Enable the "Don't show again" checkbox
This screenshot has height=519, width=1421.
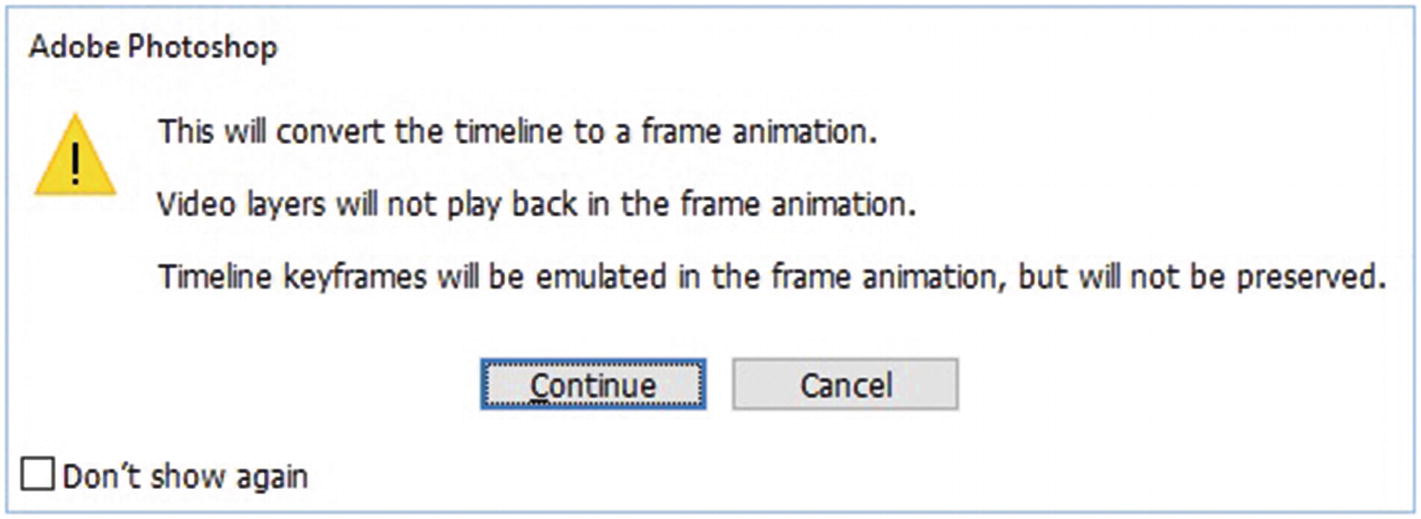pyautogui.click(x=39, y=475)
